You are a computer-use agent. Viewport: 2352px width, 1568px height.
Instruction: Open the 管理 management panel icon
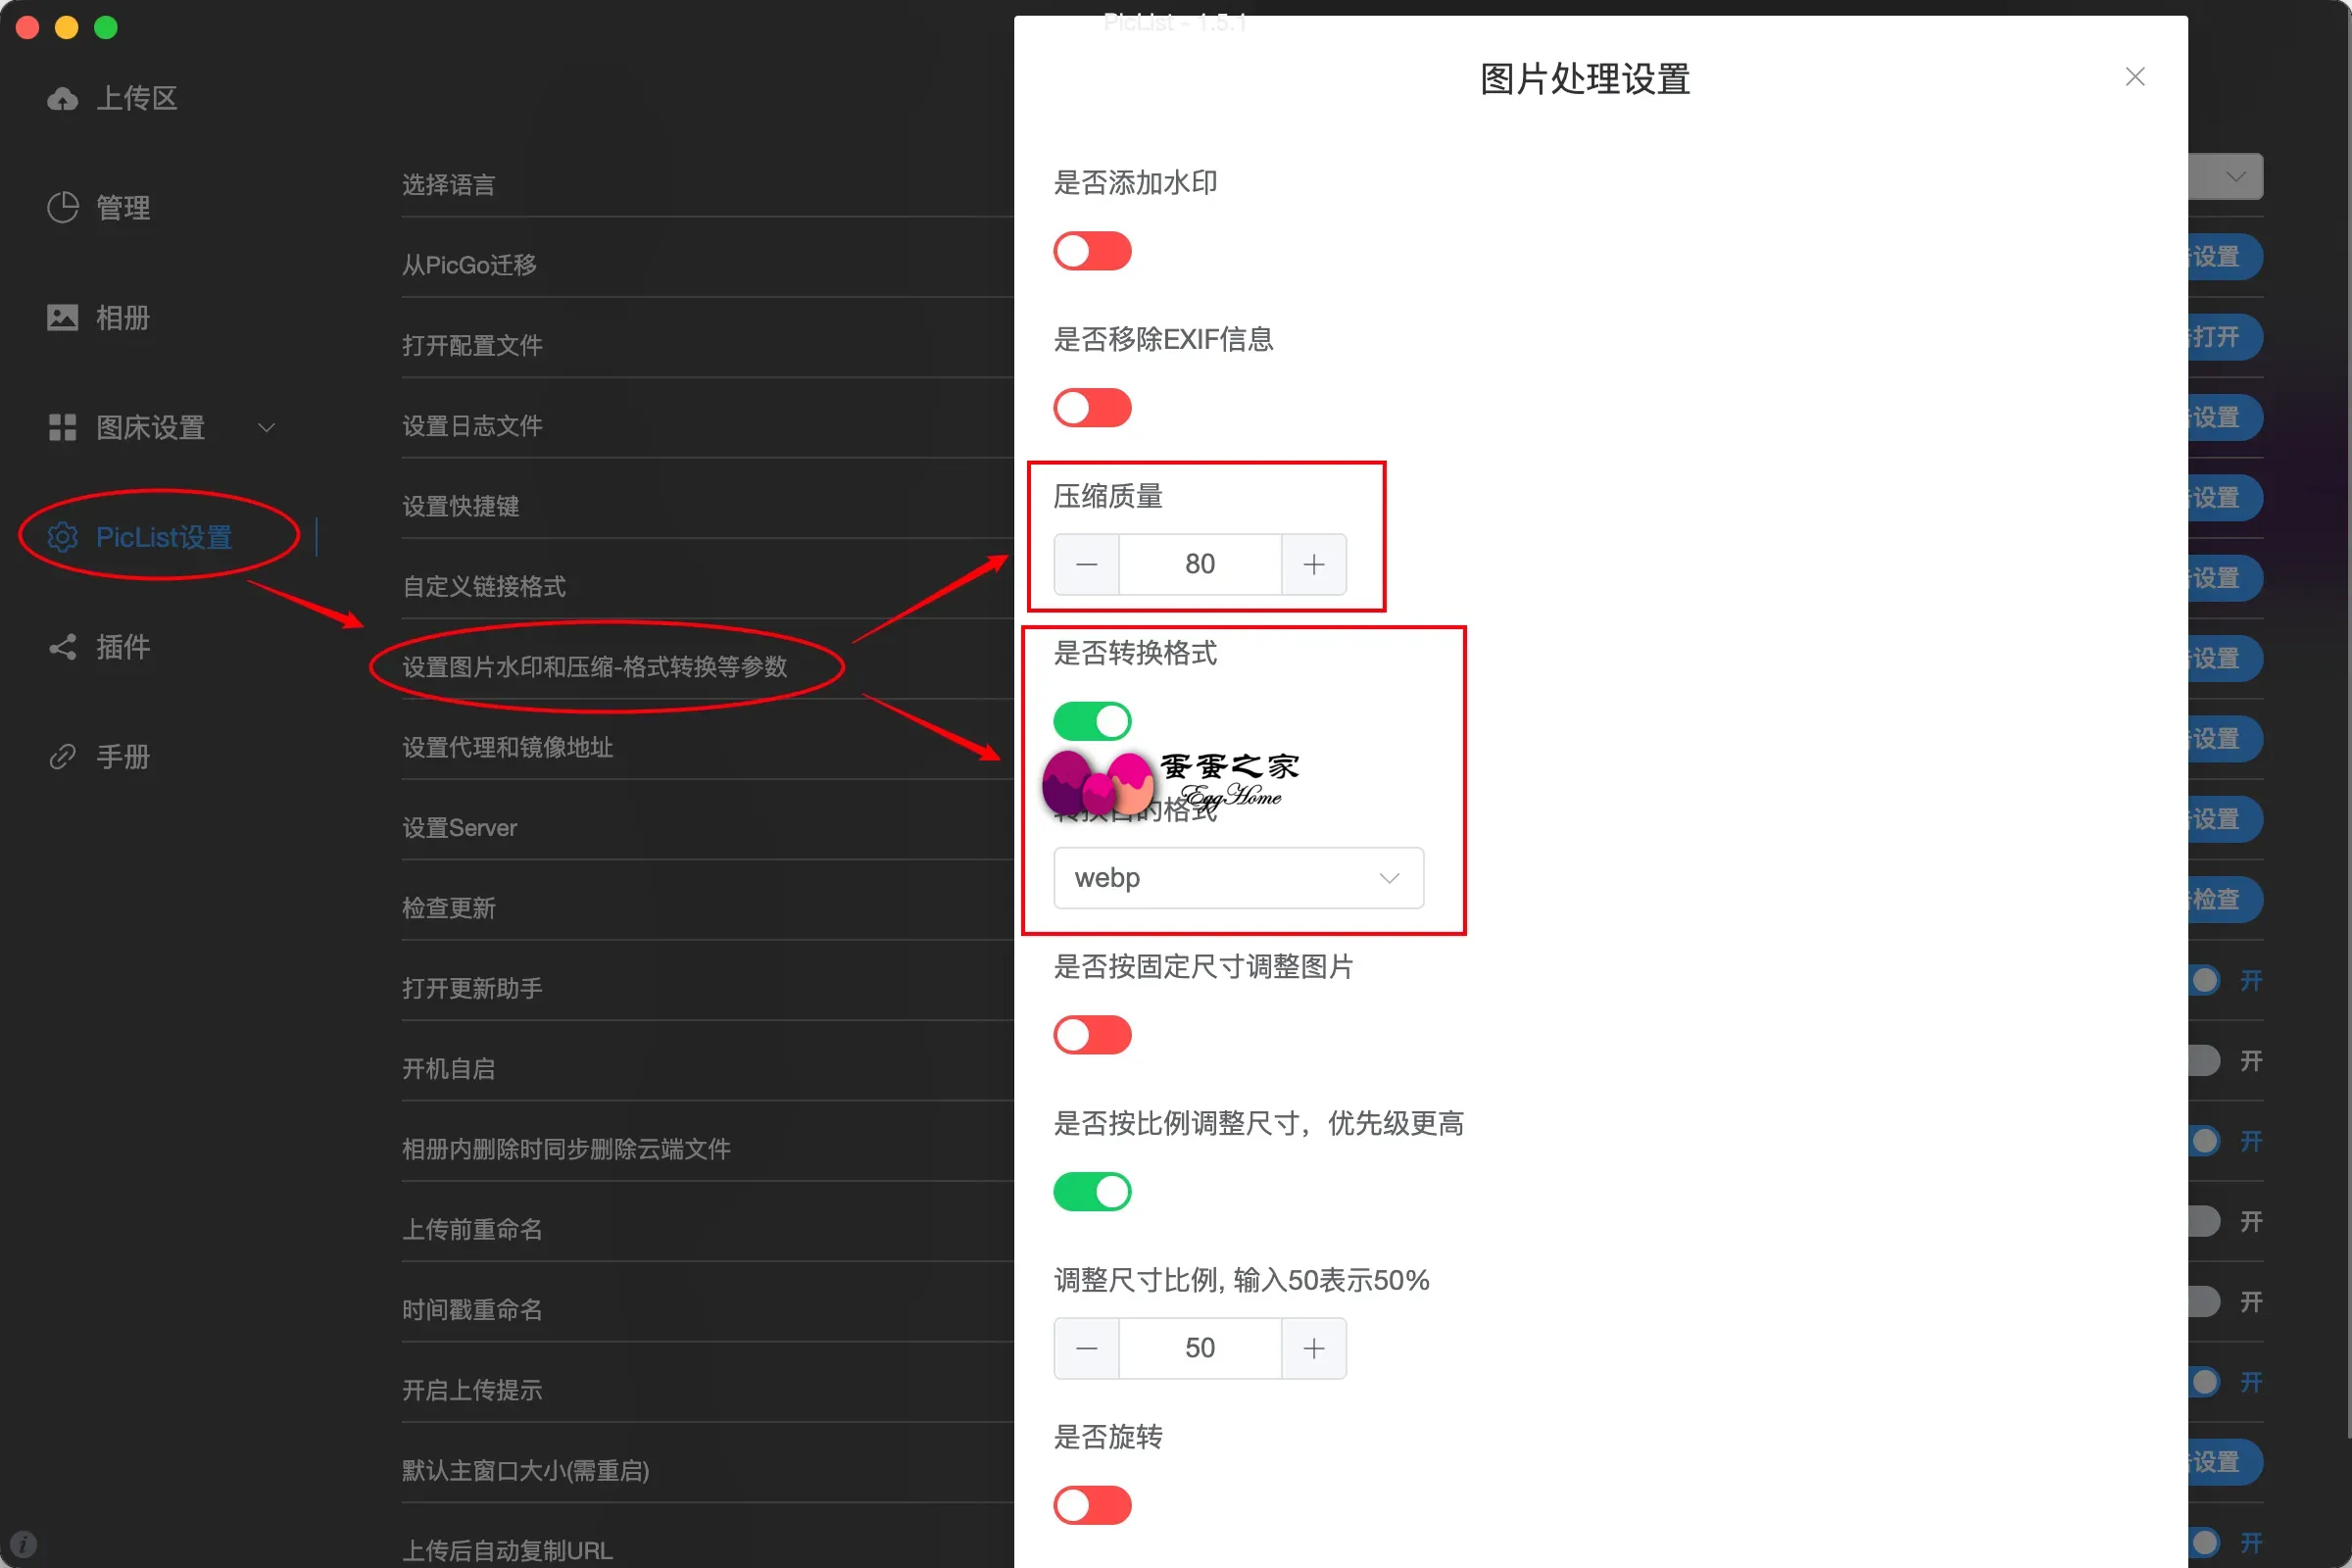(x=62, y=207)
